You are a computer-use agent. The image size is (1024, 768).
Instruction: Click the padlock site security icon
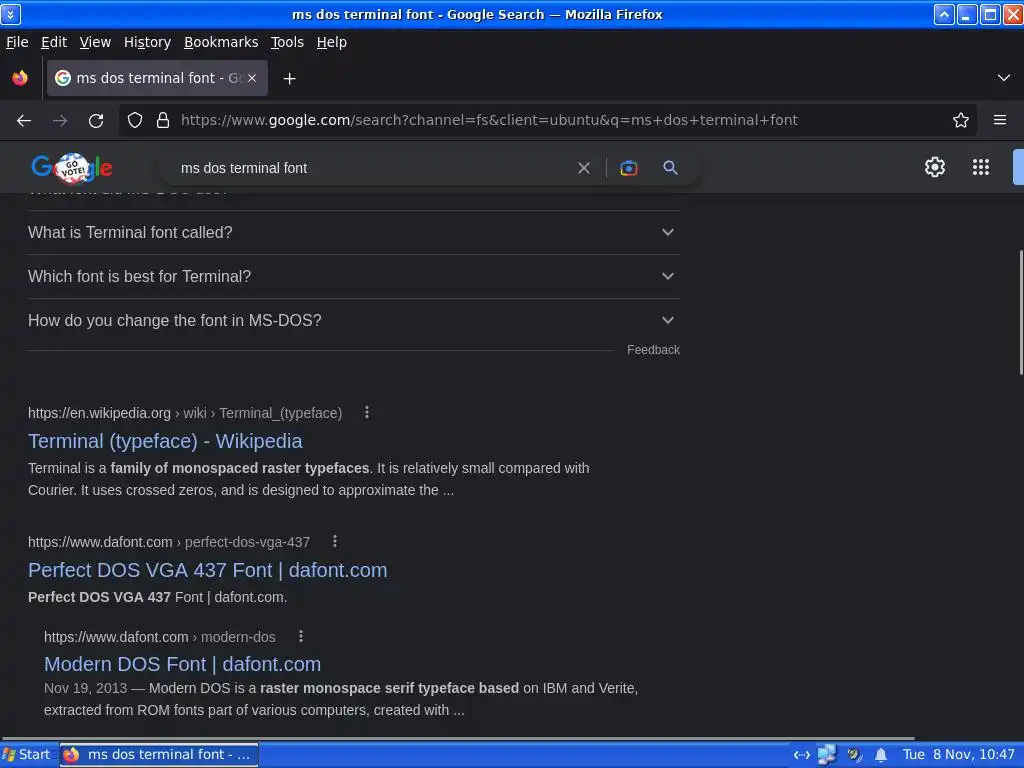[163, 120]
